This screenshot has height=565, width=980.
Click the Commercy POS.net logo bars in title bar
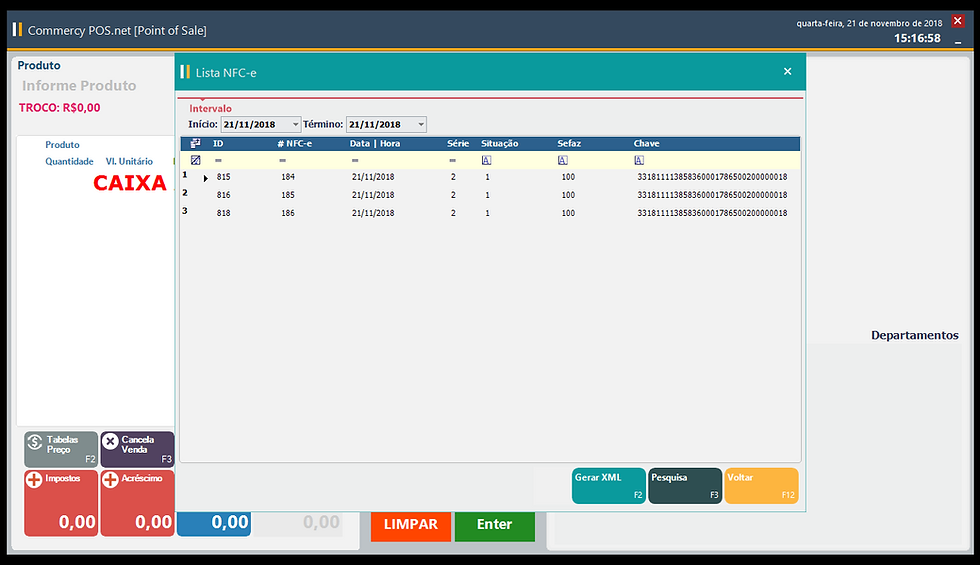point(17,29)
